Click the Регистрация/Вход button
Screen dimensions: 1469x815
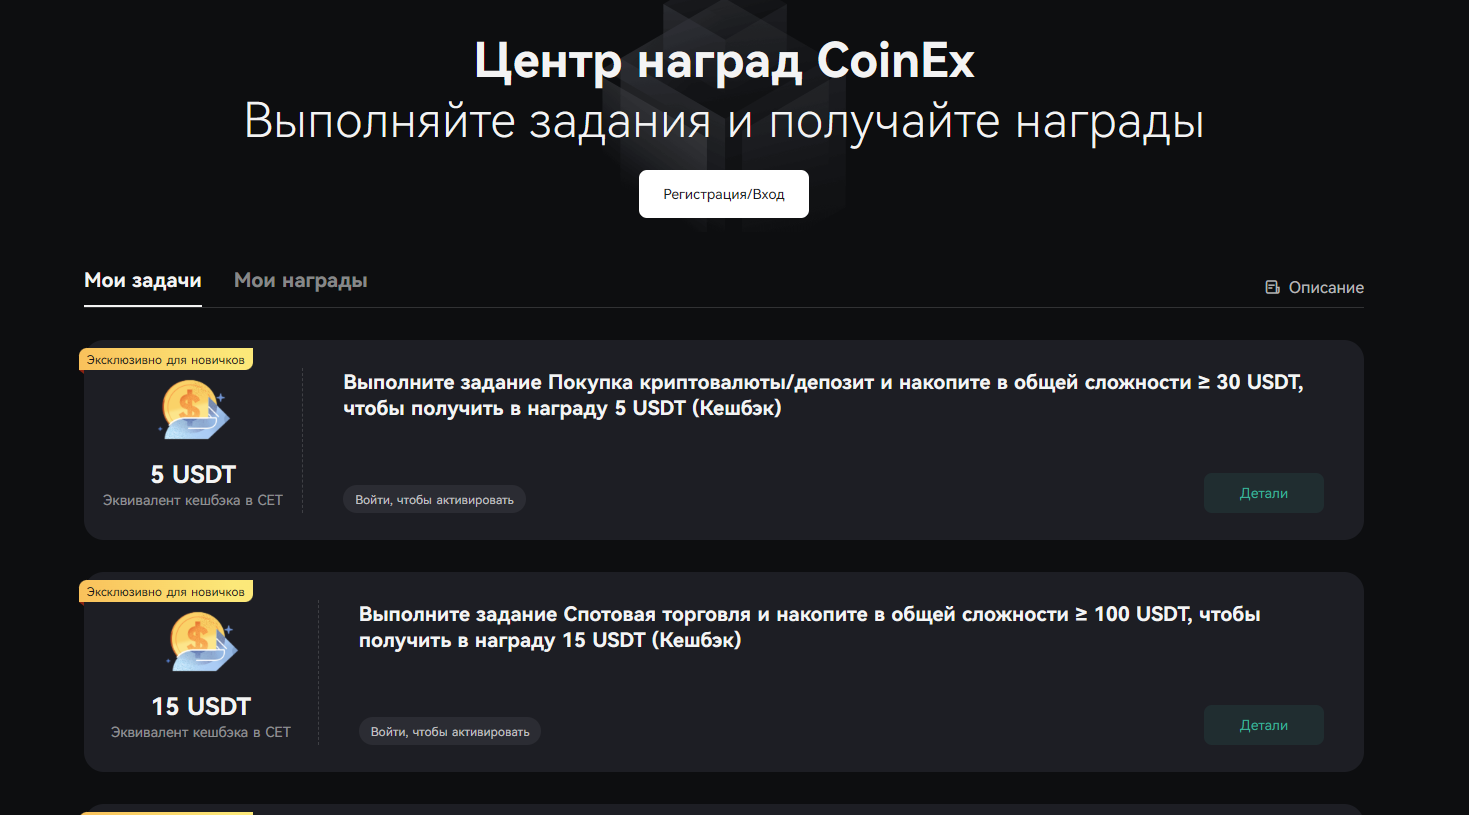tap(723, 194)
